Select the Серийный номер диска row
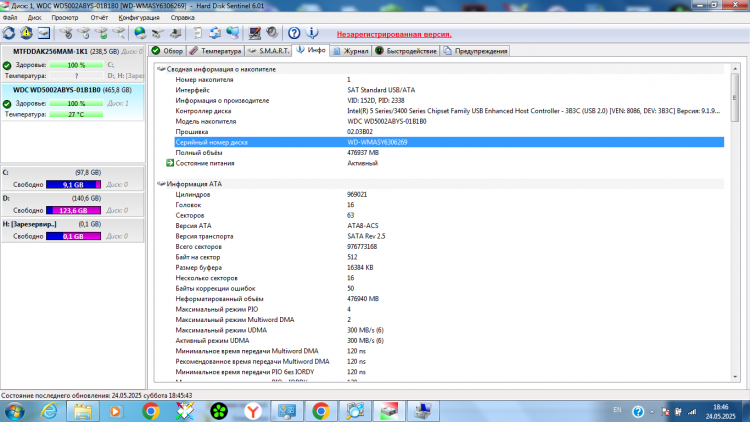 coord(449,142)
